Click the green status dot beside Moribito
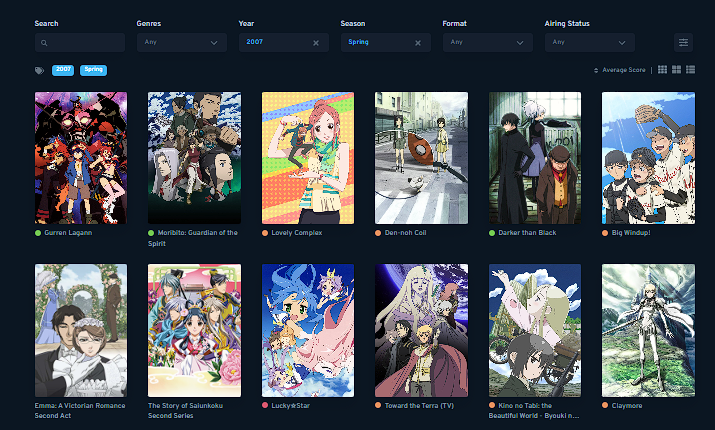 click(x=151, y=233)
